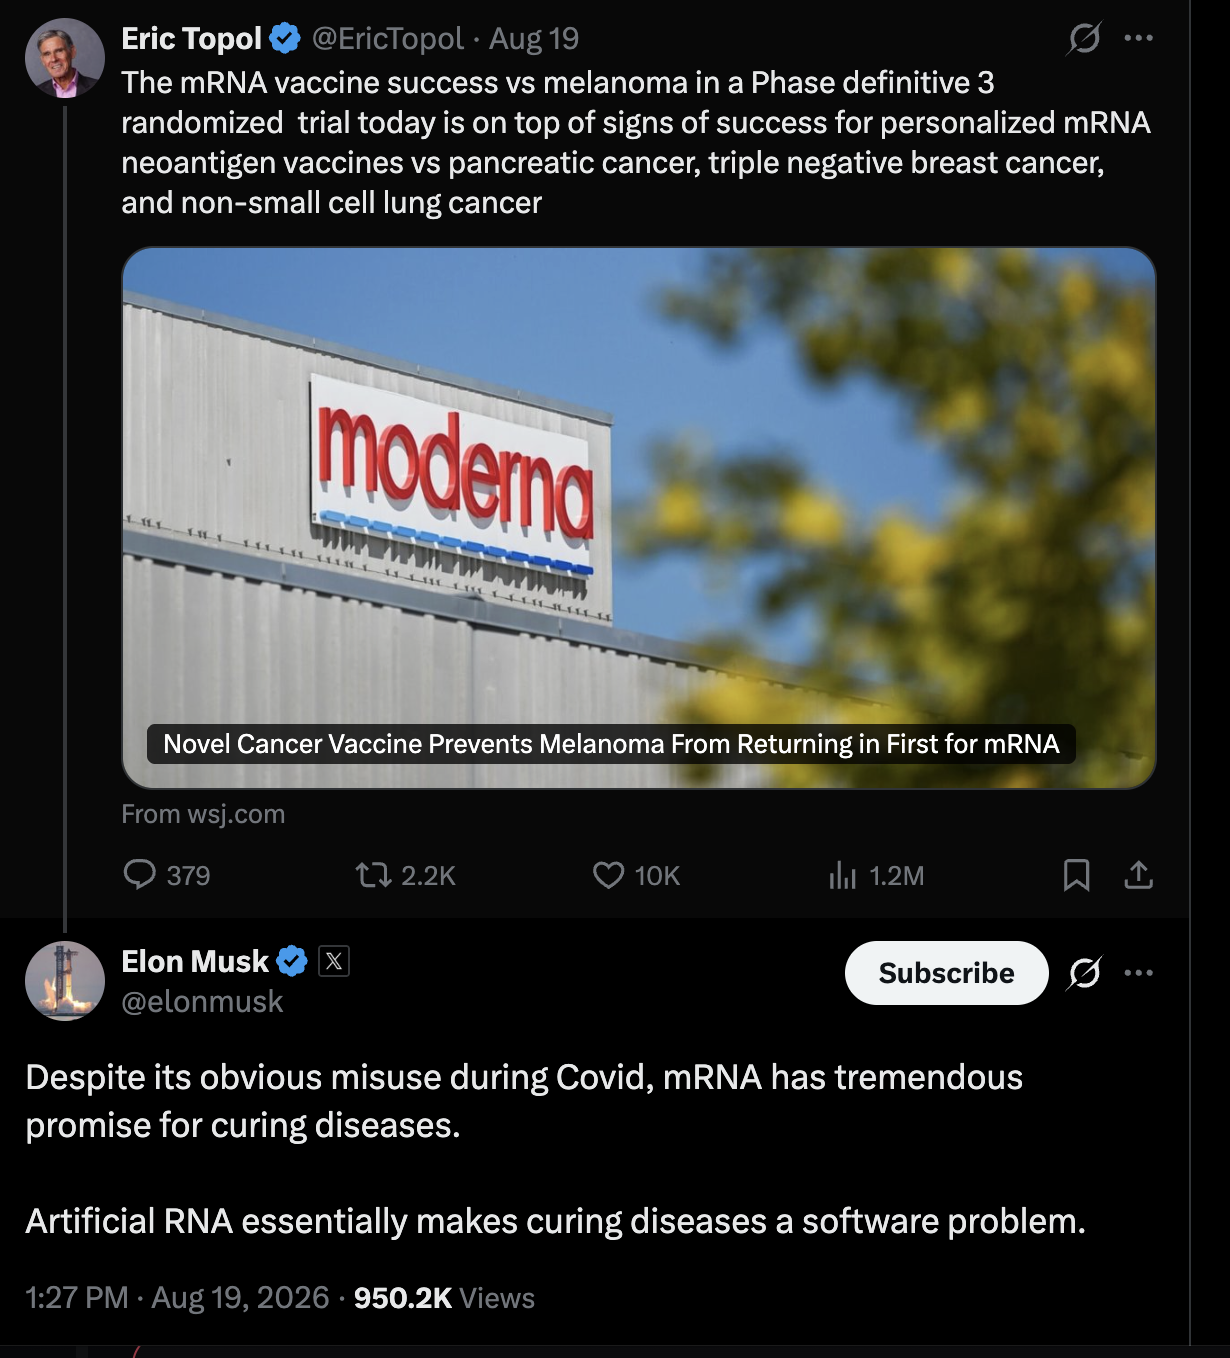Click the share icon on Topol's tweet

(1139, 875)
